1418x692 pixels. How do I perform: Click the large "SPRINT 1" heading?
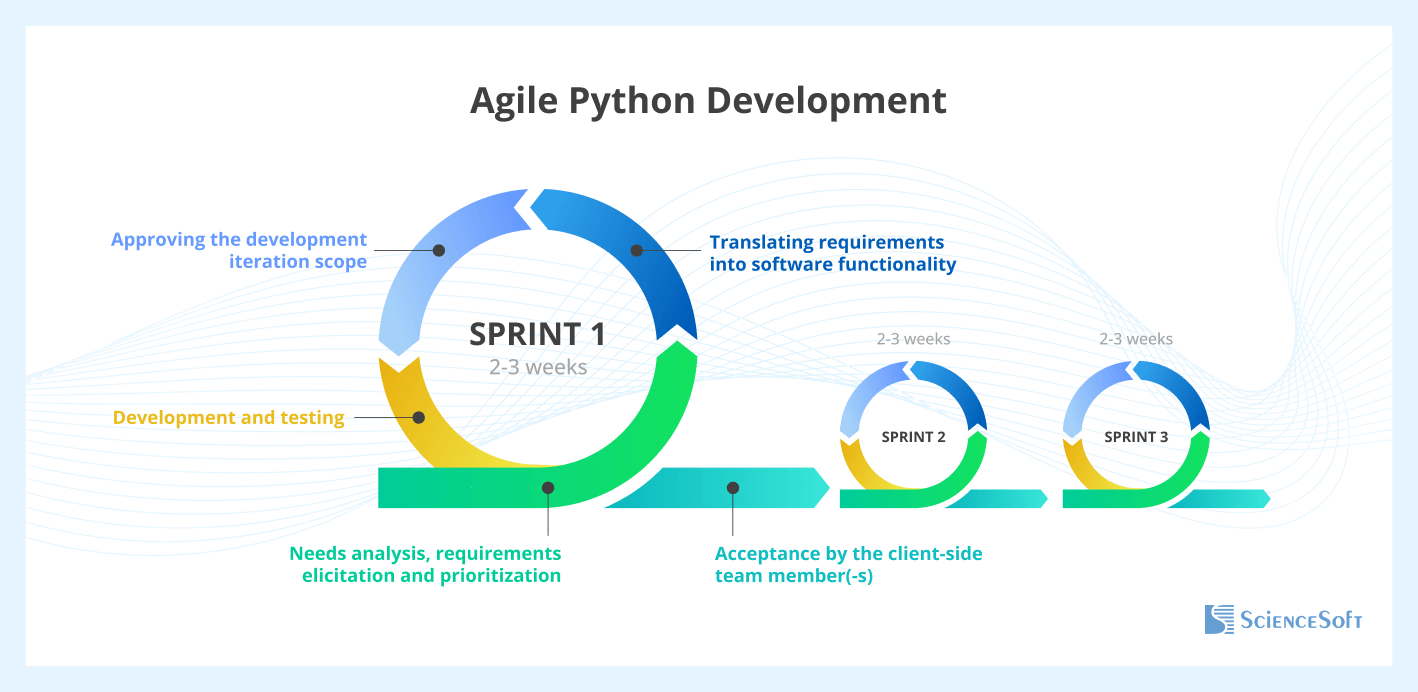[x=537, y=334]
